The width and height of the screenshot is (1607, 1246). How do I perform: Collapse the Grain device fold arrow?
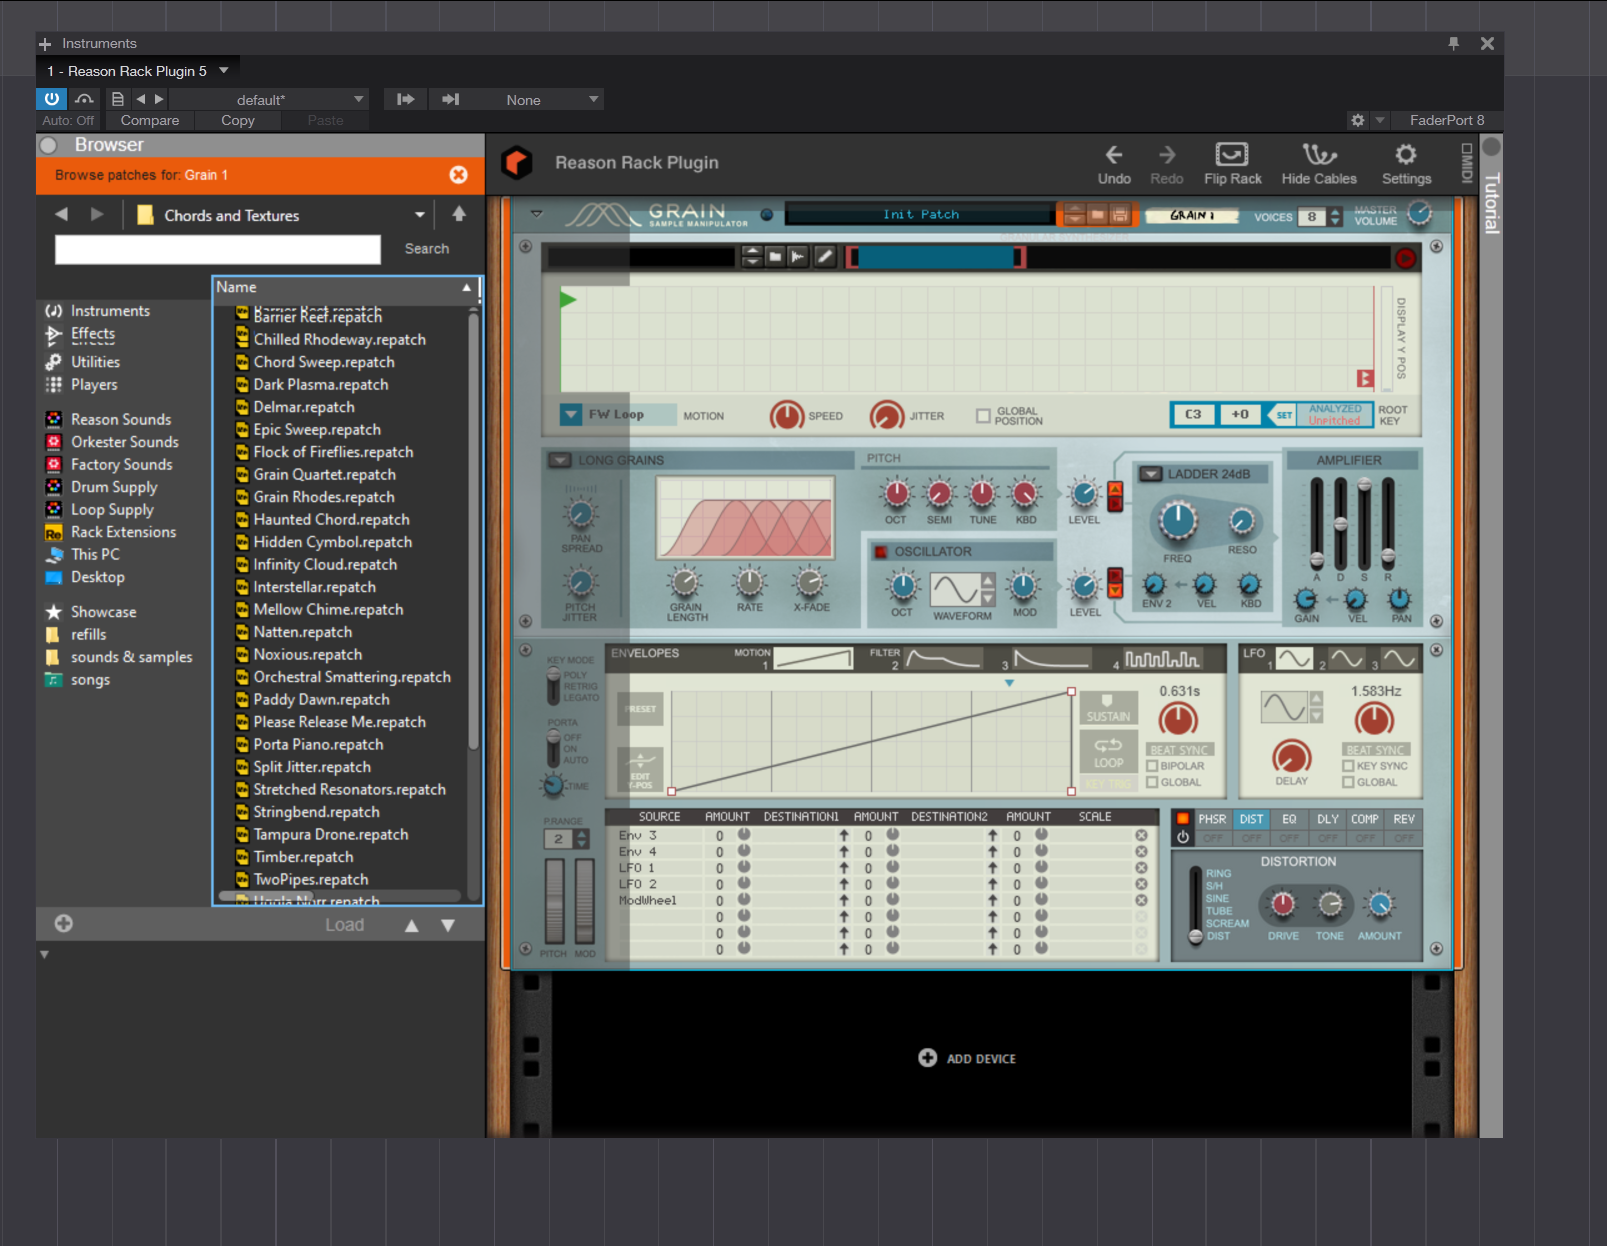[537, 214]
